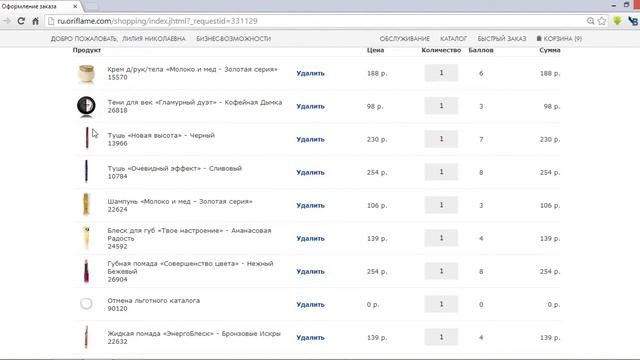Edit quantity for shampoo 22624
This screenshot has height=360, width=640.
(x=441, y=205)
